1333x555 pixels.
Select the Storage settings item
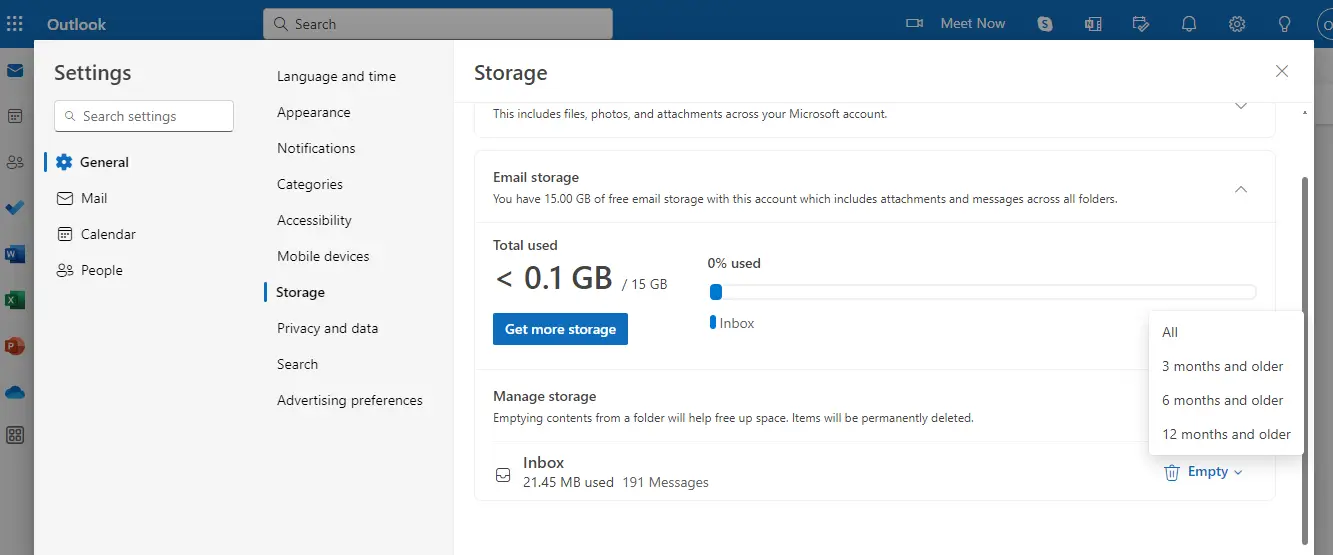pyautogui.click(x=301, y=292)
